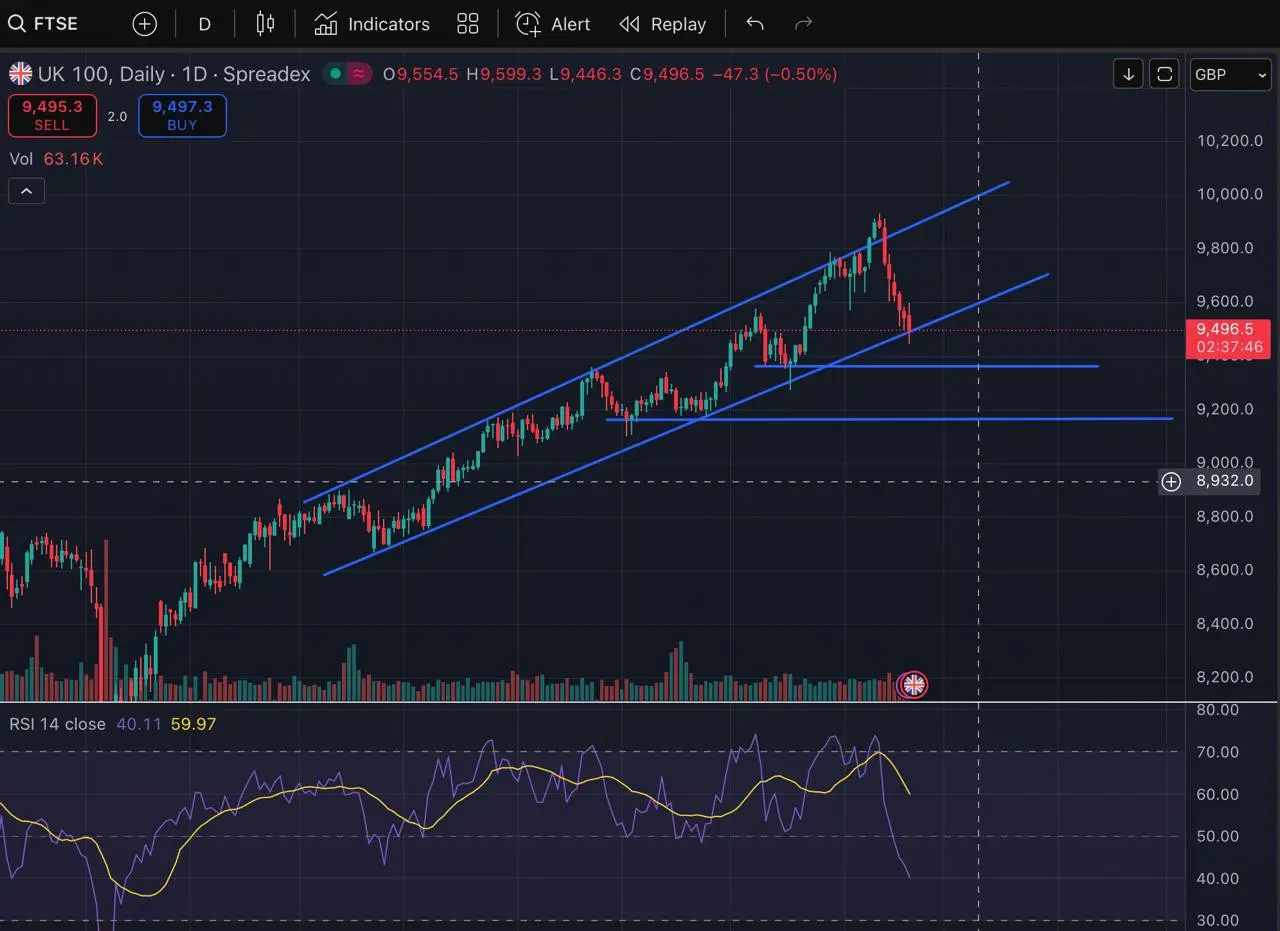Open the indicator templates grid icon
The height and width of the screenshot is (931, 1280).
(x=467, y=24)
